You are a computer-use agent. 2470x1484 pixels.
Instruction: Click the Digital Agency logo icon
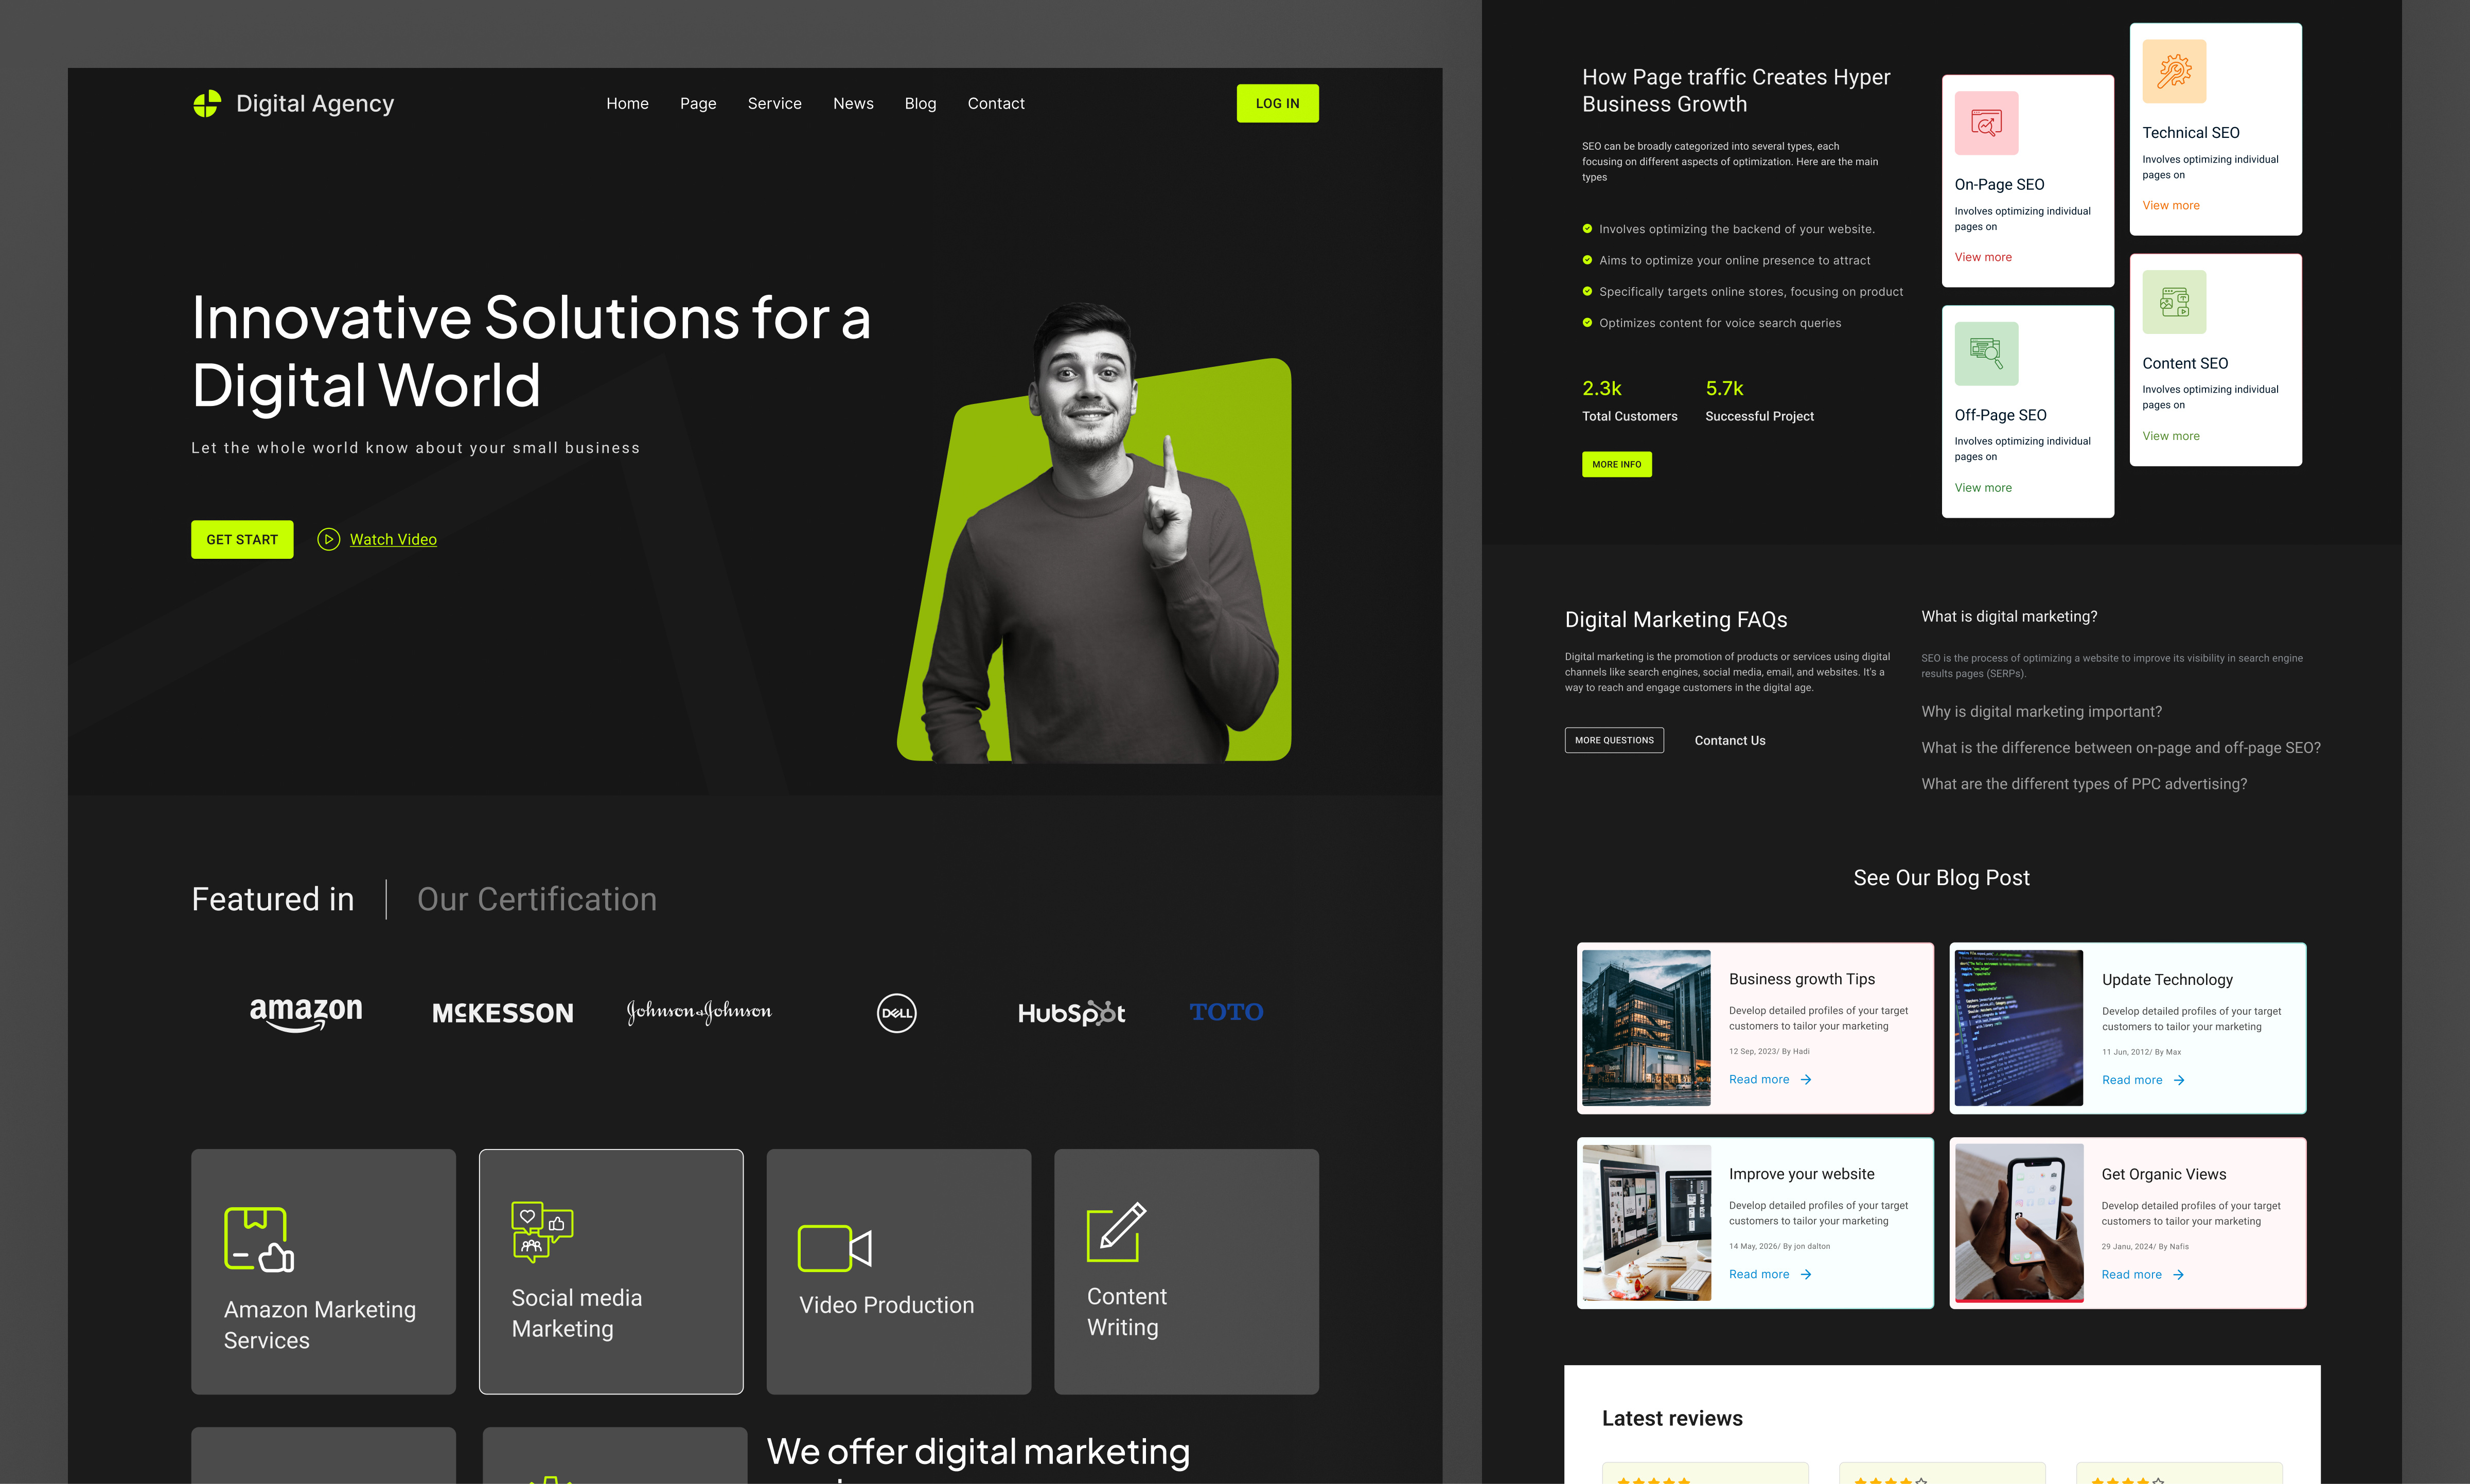(x=207, y=103)
